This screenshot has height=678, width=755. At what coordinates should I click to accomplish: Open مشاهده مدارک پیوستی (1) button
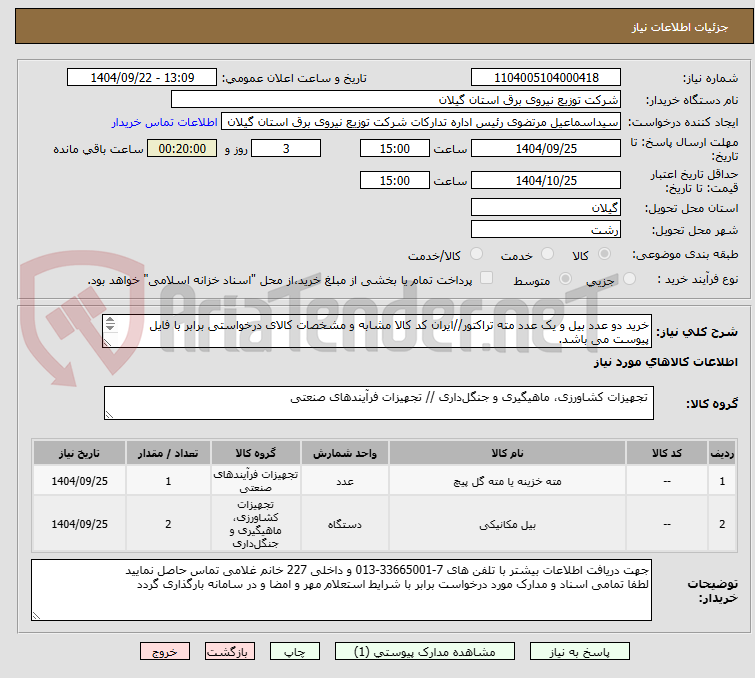pyautogui.click(x=425, y=652)
